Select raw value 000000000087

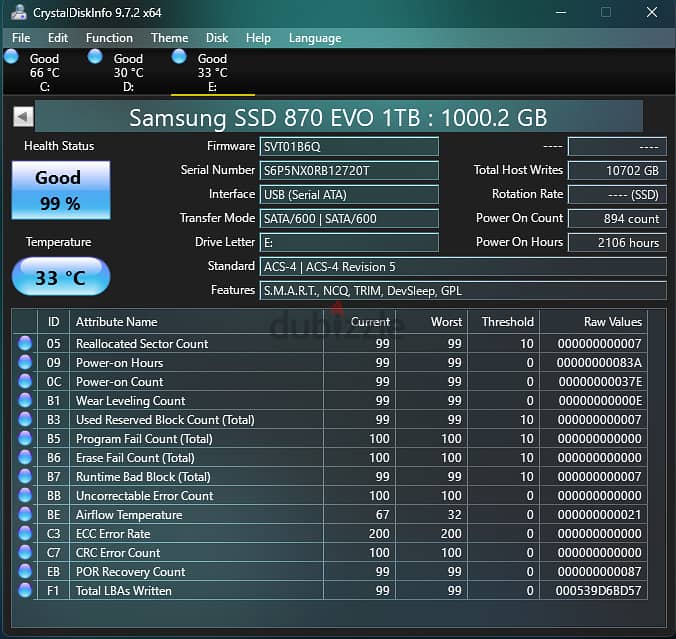pyautogui.click(x=599, y=571)
